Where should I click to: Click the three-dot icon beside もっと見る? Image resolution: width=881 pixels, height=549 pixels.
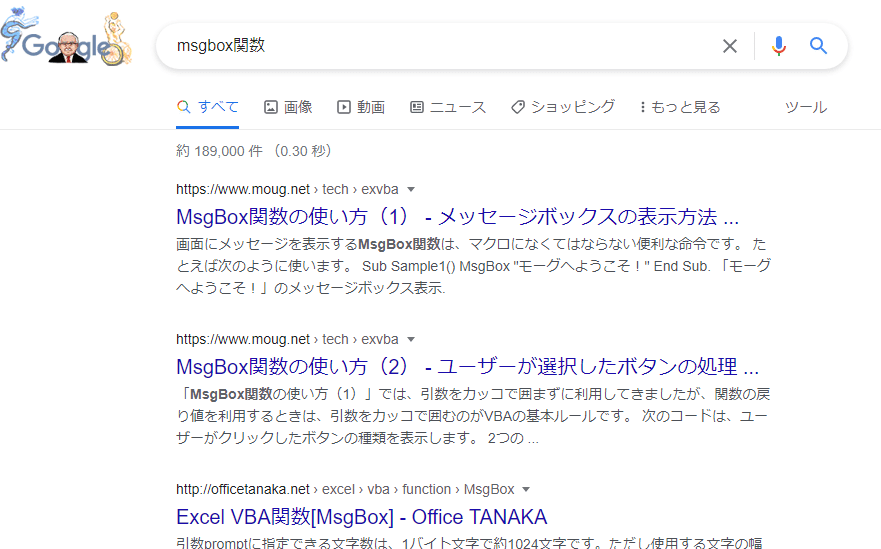pyautogui.click(x=643, y=107)
